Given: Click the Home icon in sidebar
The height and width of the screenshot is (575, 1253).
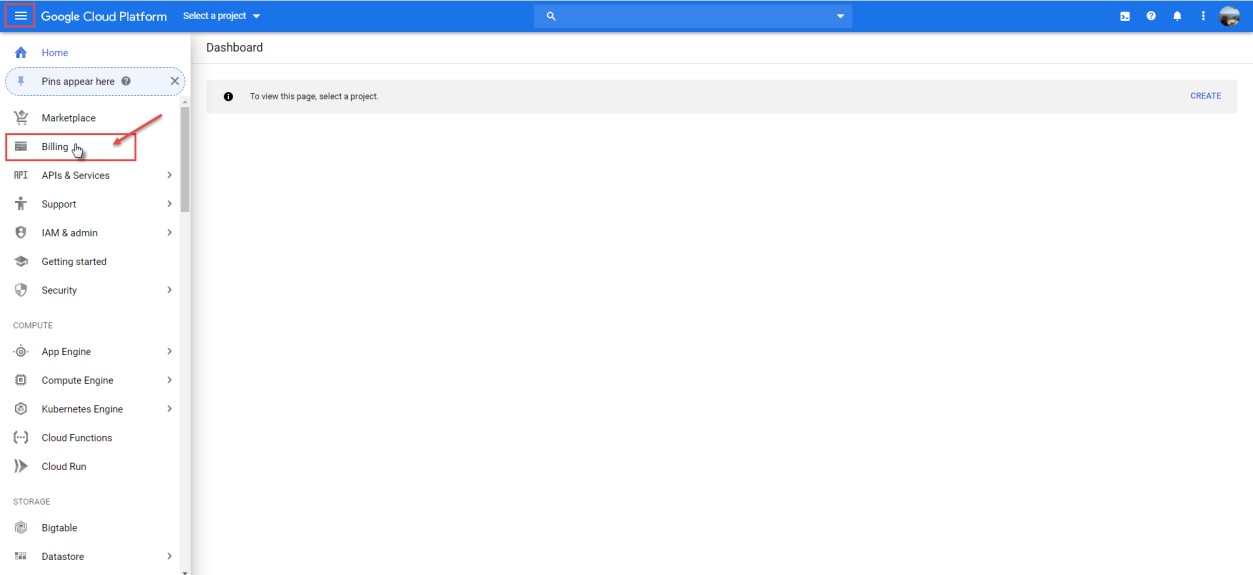Looking at the screenshot, I should pos(20,52).
